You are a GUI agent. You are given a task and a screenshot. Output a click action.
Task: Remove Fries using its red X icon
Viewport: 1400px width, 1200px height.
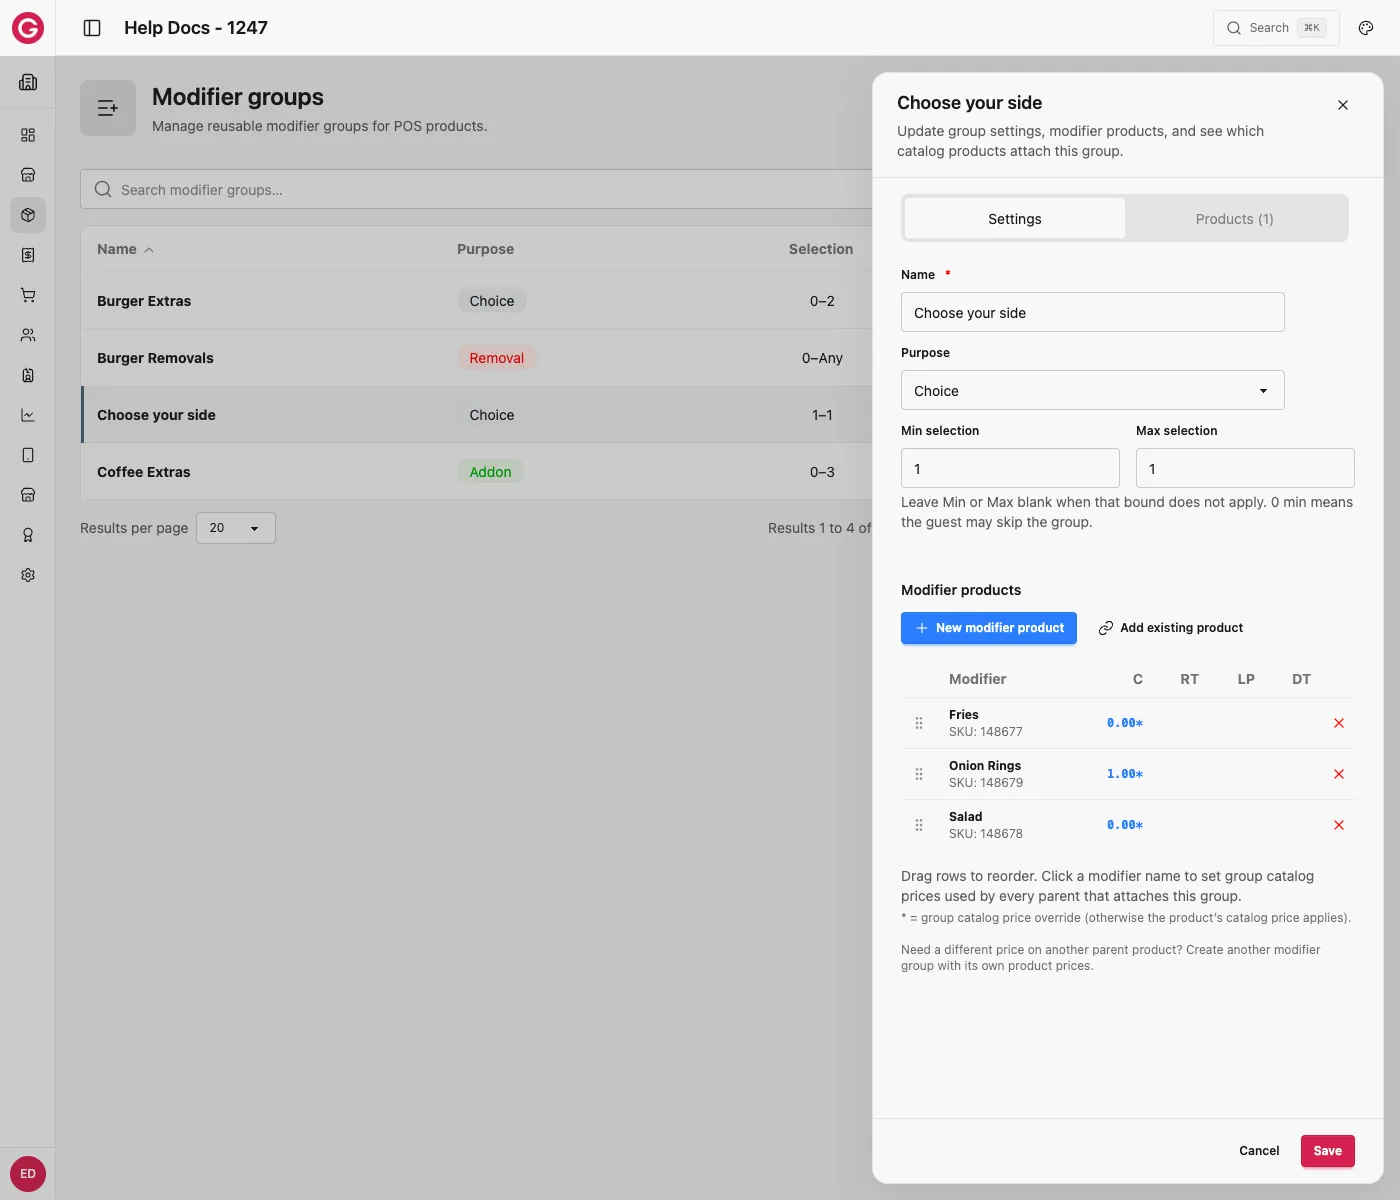point(1339,723)
